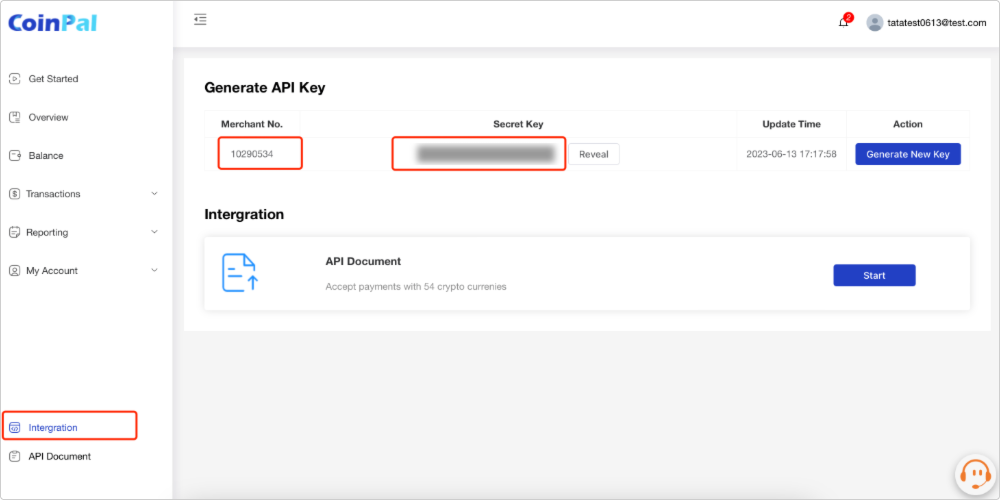This screenshot has height=500, width=1000.
Task: Click the Get Started sidebar icon
Action: tap(15, 79)
